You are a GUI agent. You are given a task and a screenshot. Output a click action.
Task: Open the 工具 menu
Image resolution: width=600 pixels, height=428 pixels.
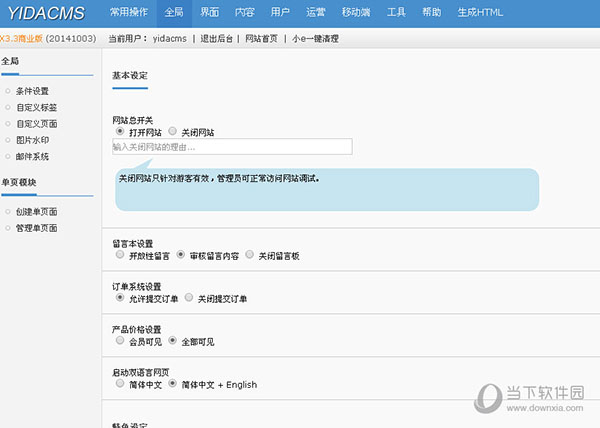[396, 12]
